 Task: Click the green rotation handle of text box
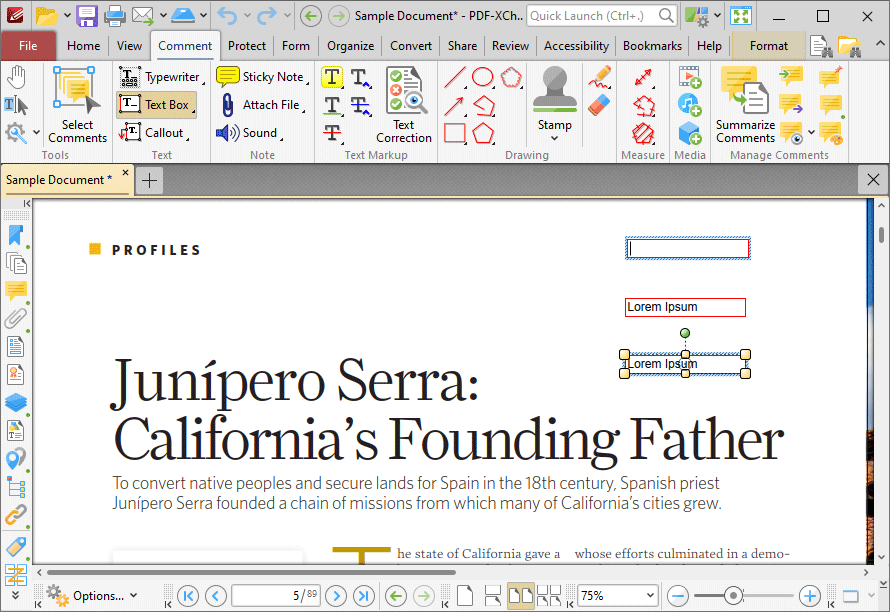[685, 333]
